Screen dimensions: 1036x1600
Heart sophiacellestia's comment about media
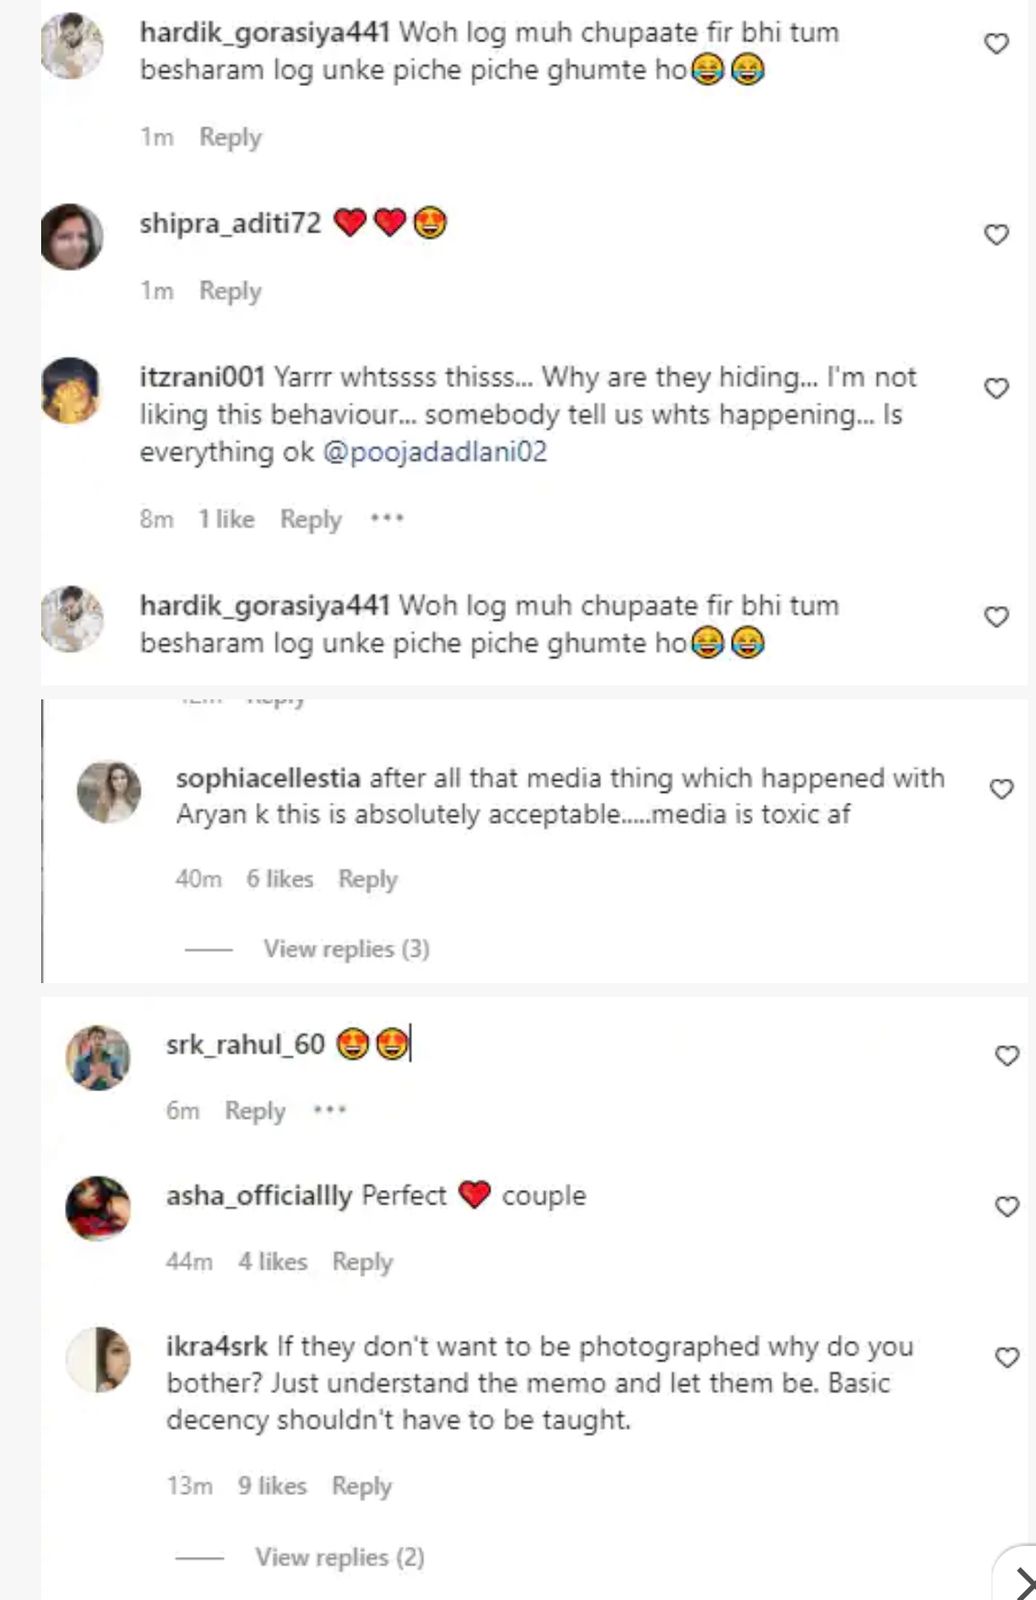(1001, 789)
